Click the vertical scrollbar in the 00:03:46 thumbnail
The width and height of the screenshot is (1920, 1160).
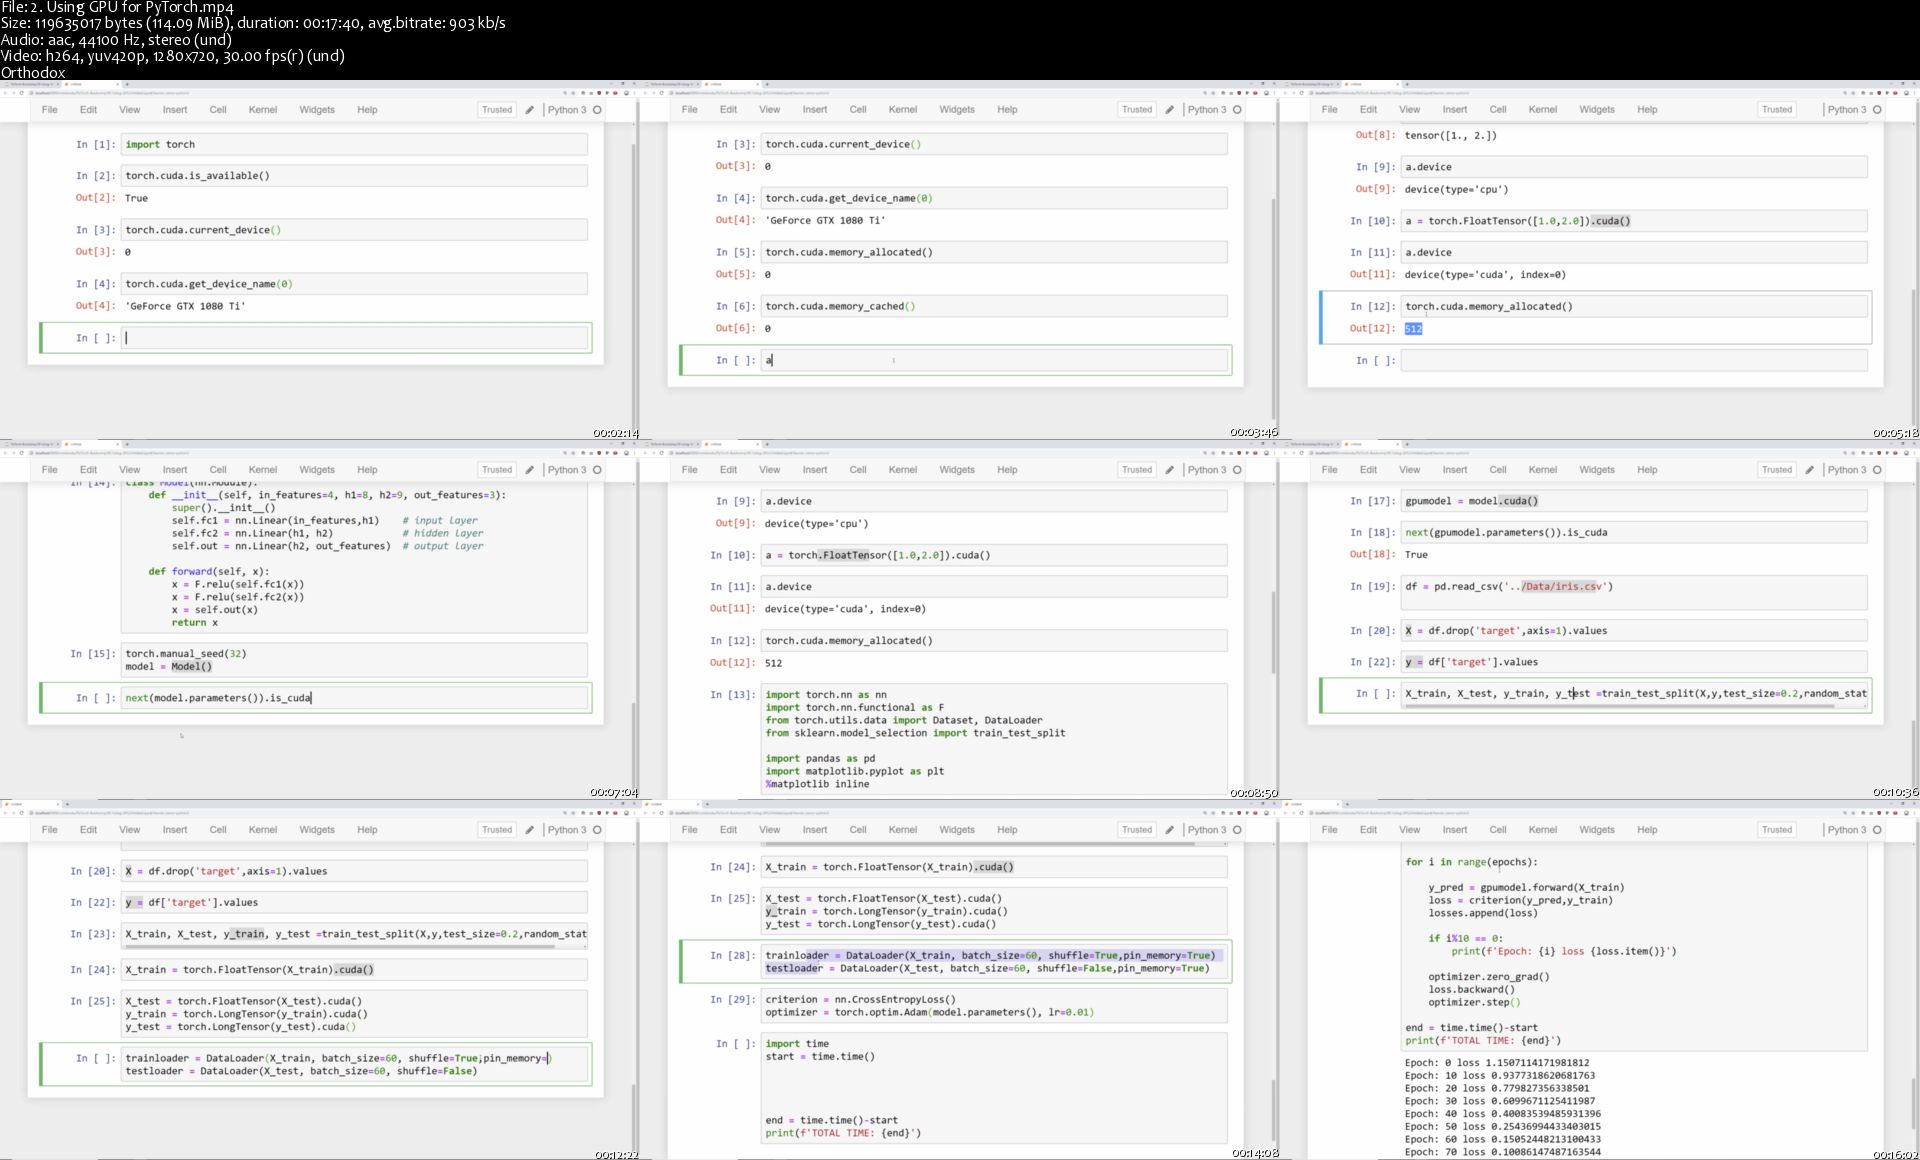(1273, 309)
